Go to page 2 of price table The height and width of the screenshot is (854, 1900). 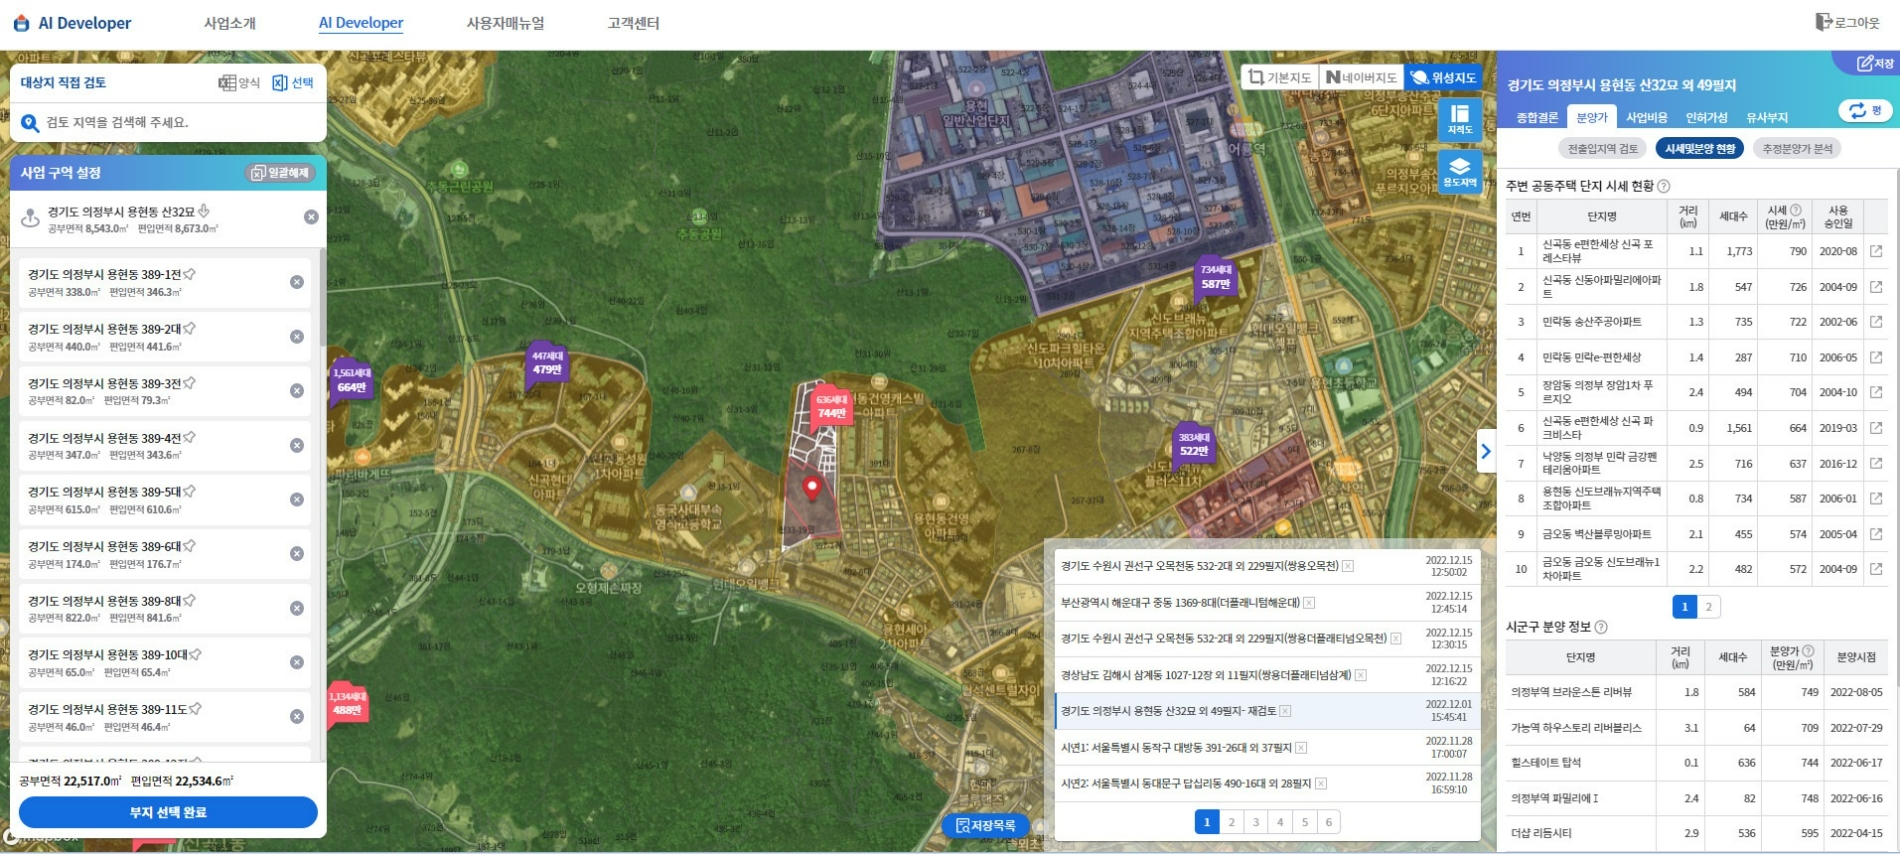[x=1708, y=606]
